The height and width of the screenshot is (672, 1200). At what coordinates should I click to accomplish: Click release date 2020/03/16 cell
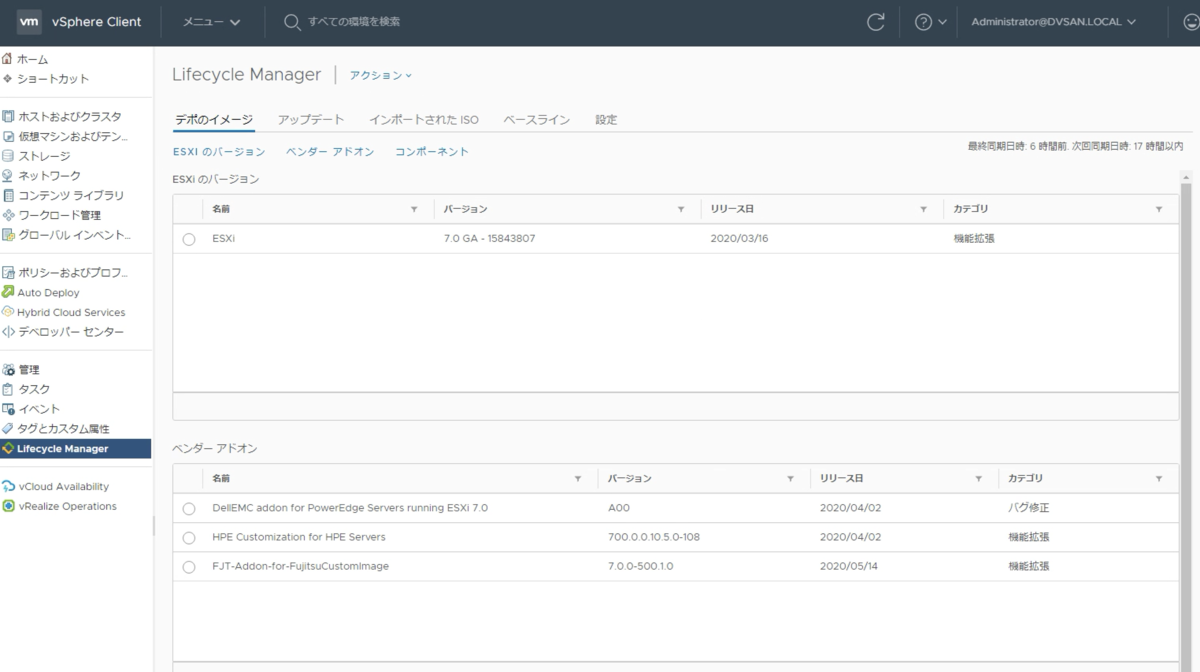click(x=738, y=239)
